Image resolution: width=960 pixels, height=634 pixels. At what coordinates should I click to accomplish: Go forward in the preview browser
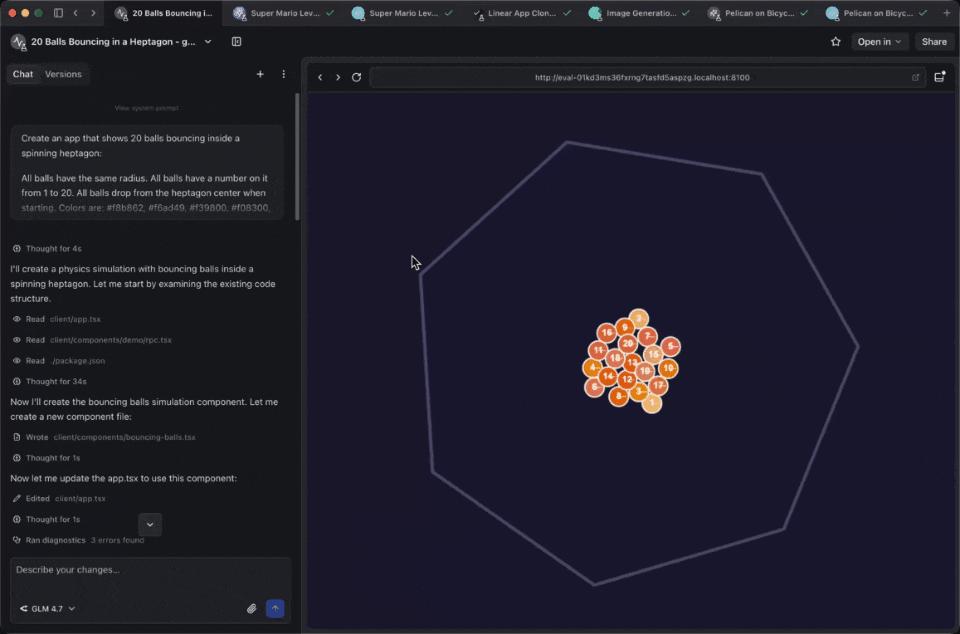338,77
